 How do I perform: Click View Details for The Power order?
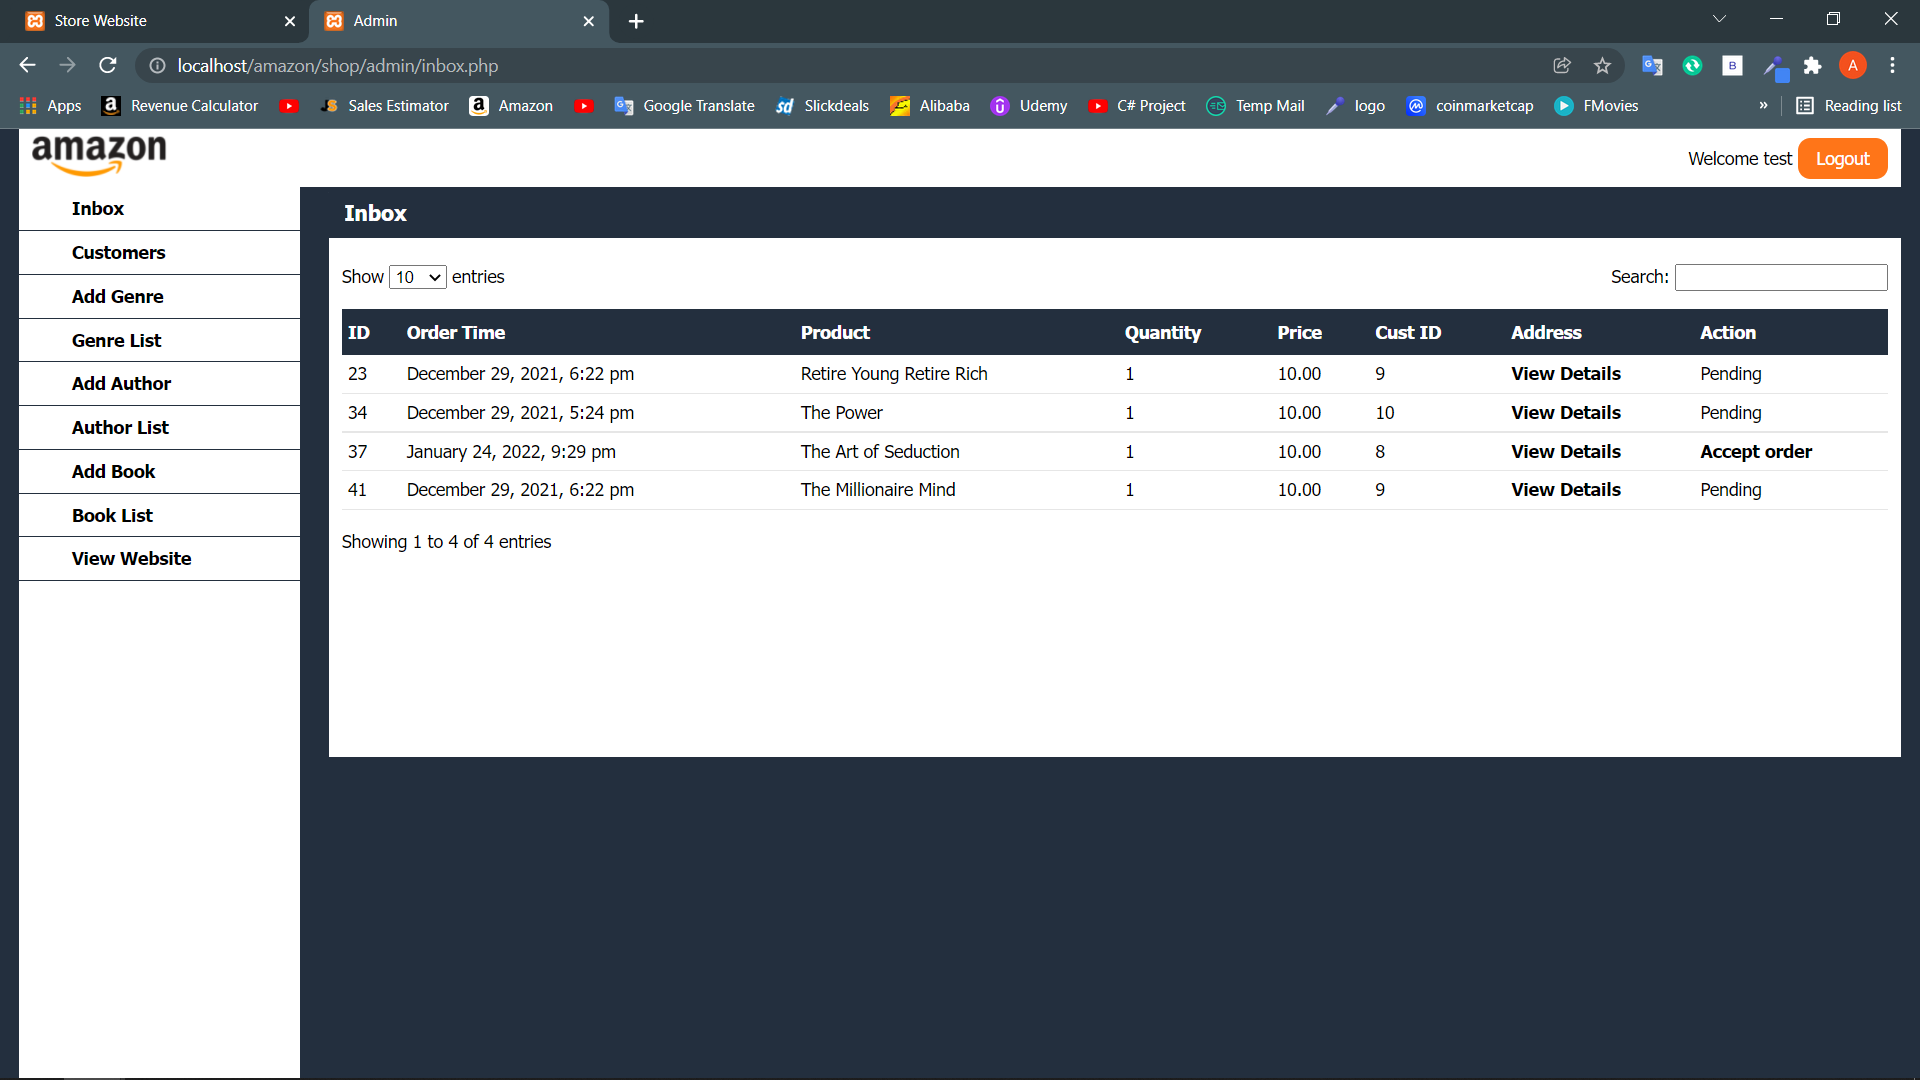coord(1565,412)
